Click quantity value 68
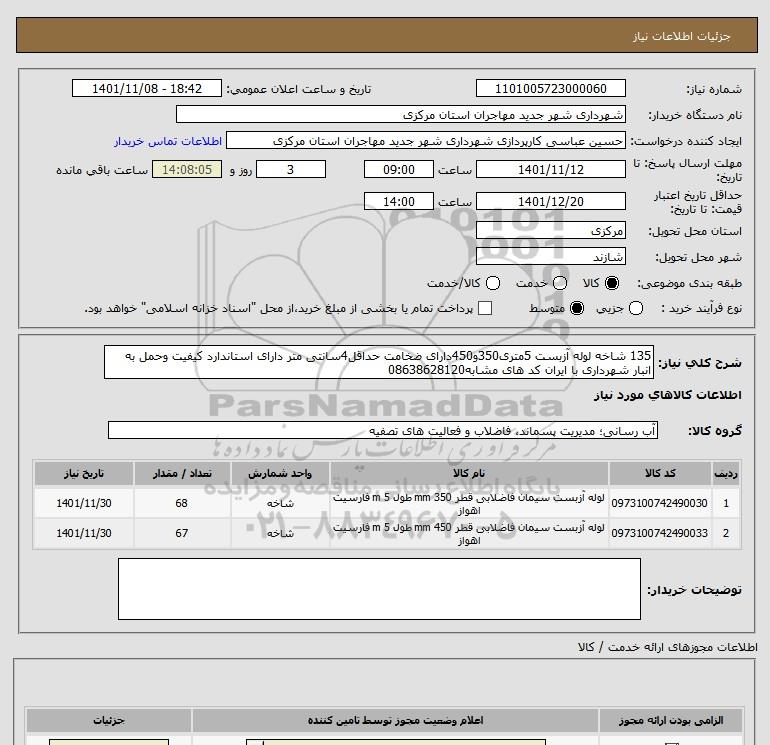Viewport: 770px width, 745px height. pyautogui.click(x=182, y=503)
